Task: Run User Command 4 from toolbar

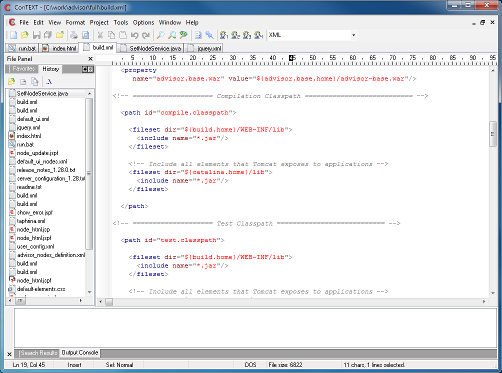Action: [259, 35]
